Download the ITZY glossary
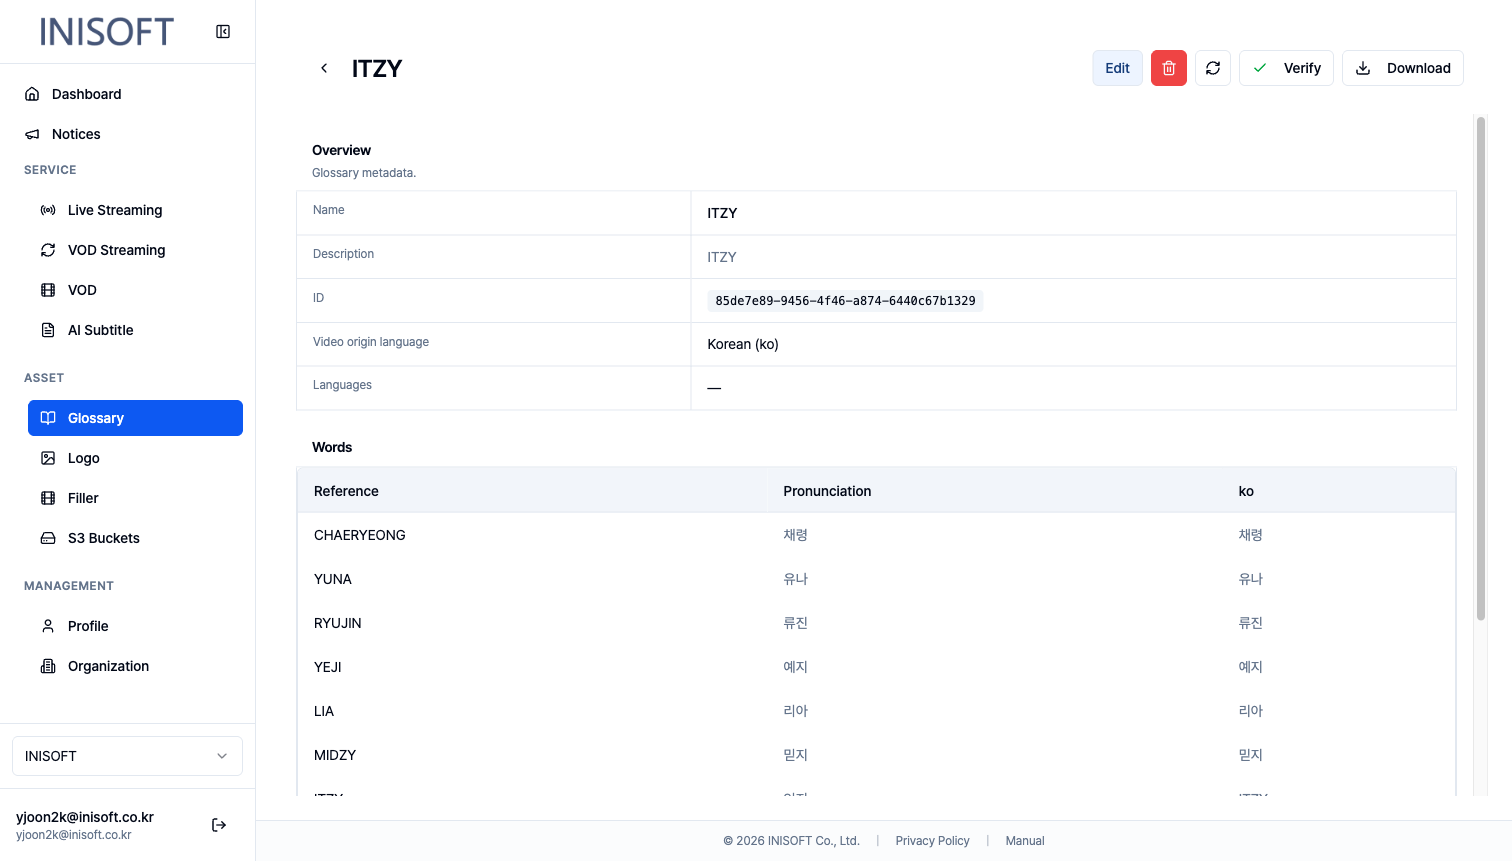Screen dimensions: 1512x861 tap(1402, 68)
